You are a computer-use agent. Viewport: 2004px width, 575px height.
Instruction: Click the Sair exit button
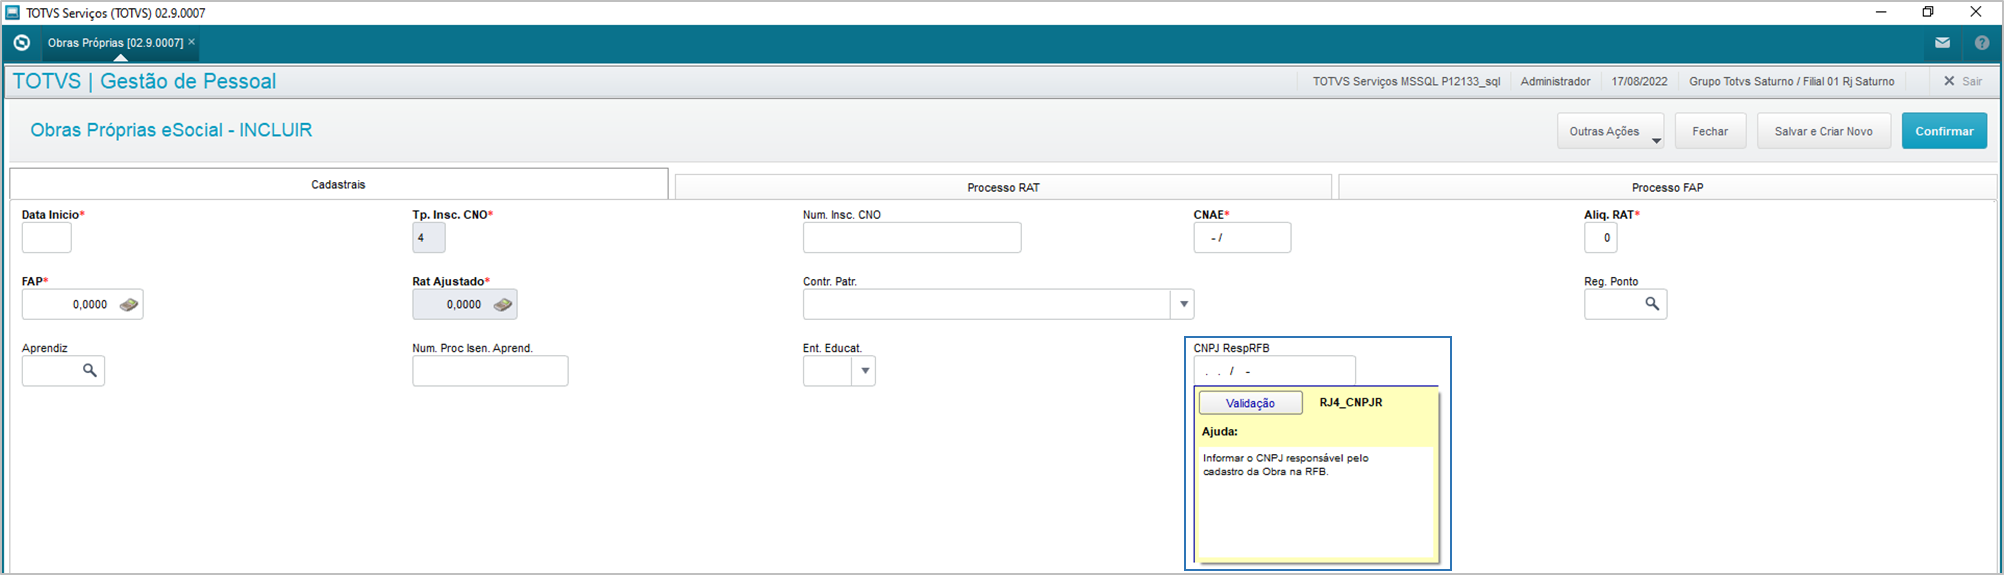click(x=1962, y=81)
